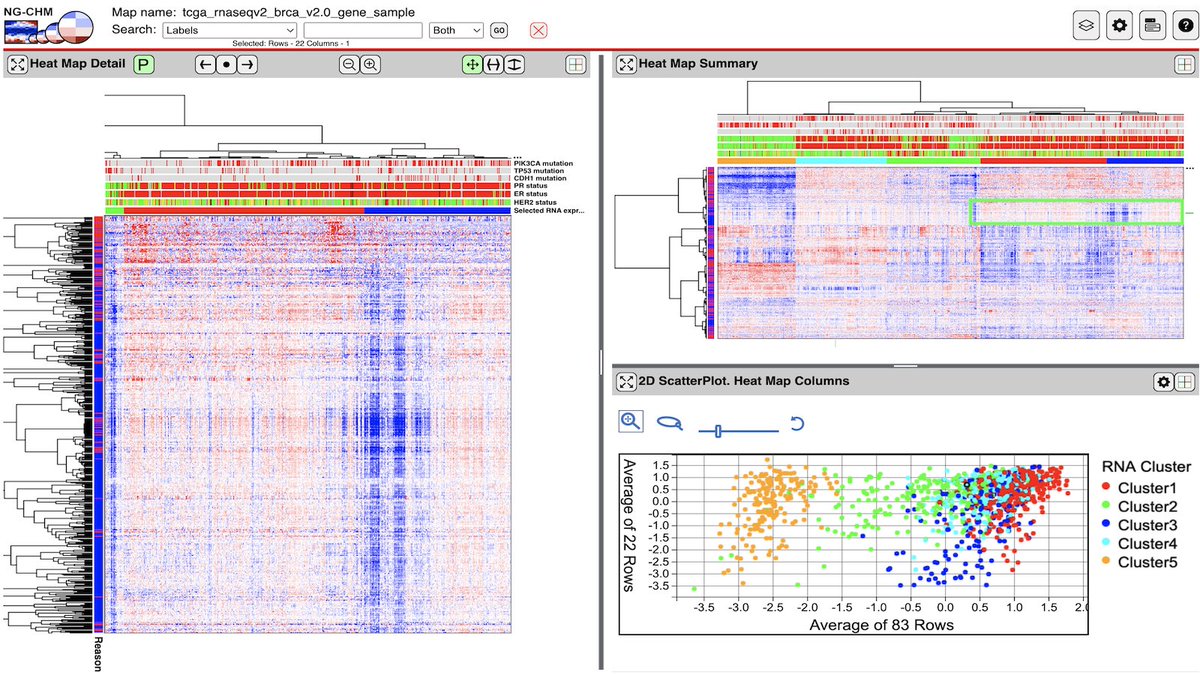Click the RNA Cluster legend title

[1145, 467]
